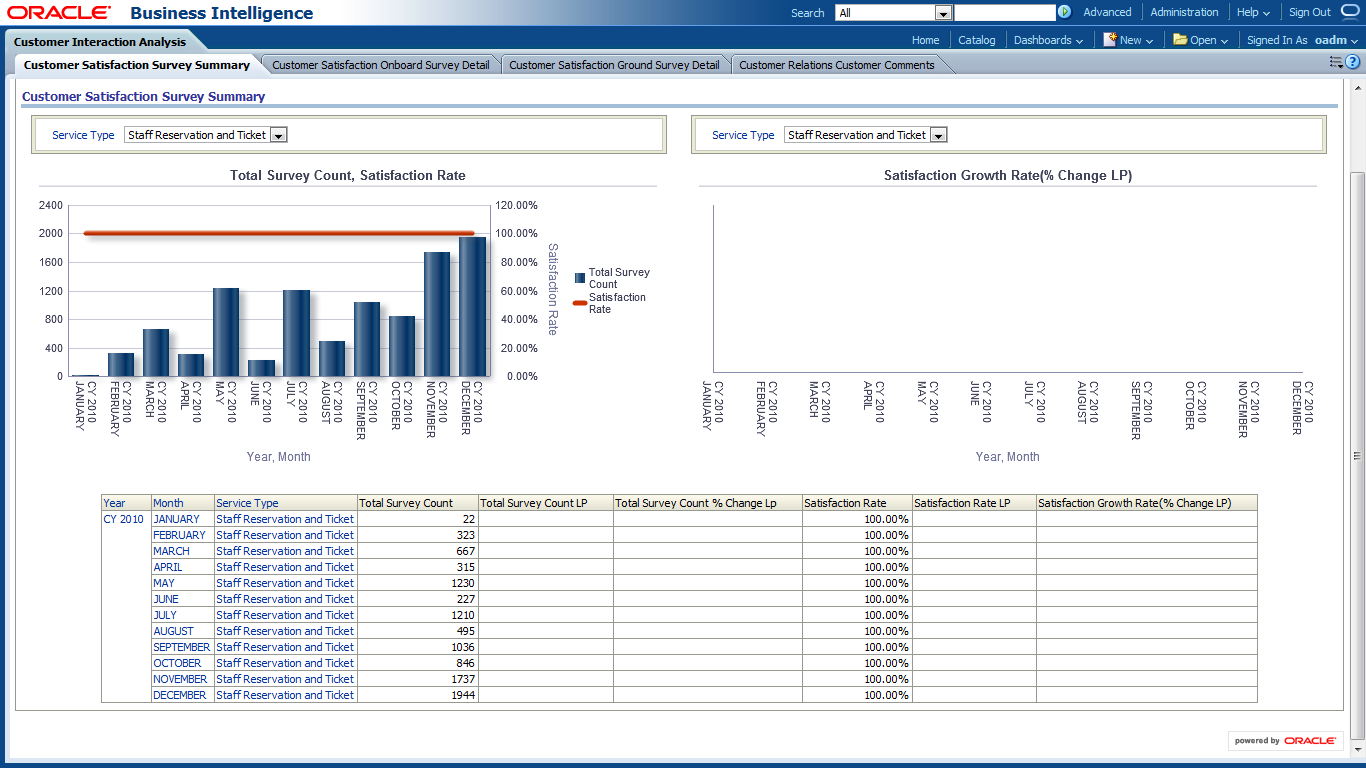Screen dimensions: 1366x768
Task: Click the Oracle logo in header
Action: click(59, 13)
